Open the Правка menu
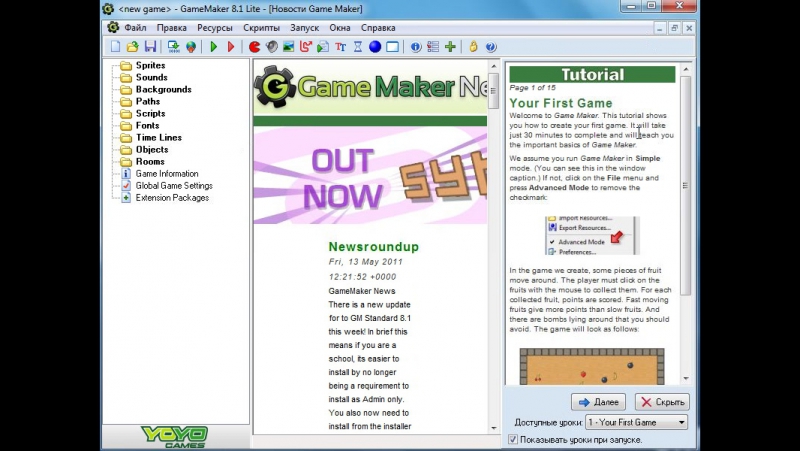 click(x=171, y=28)
